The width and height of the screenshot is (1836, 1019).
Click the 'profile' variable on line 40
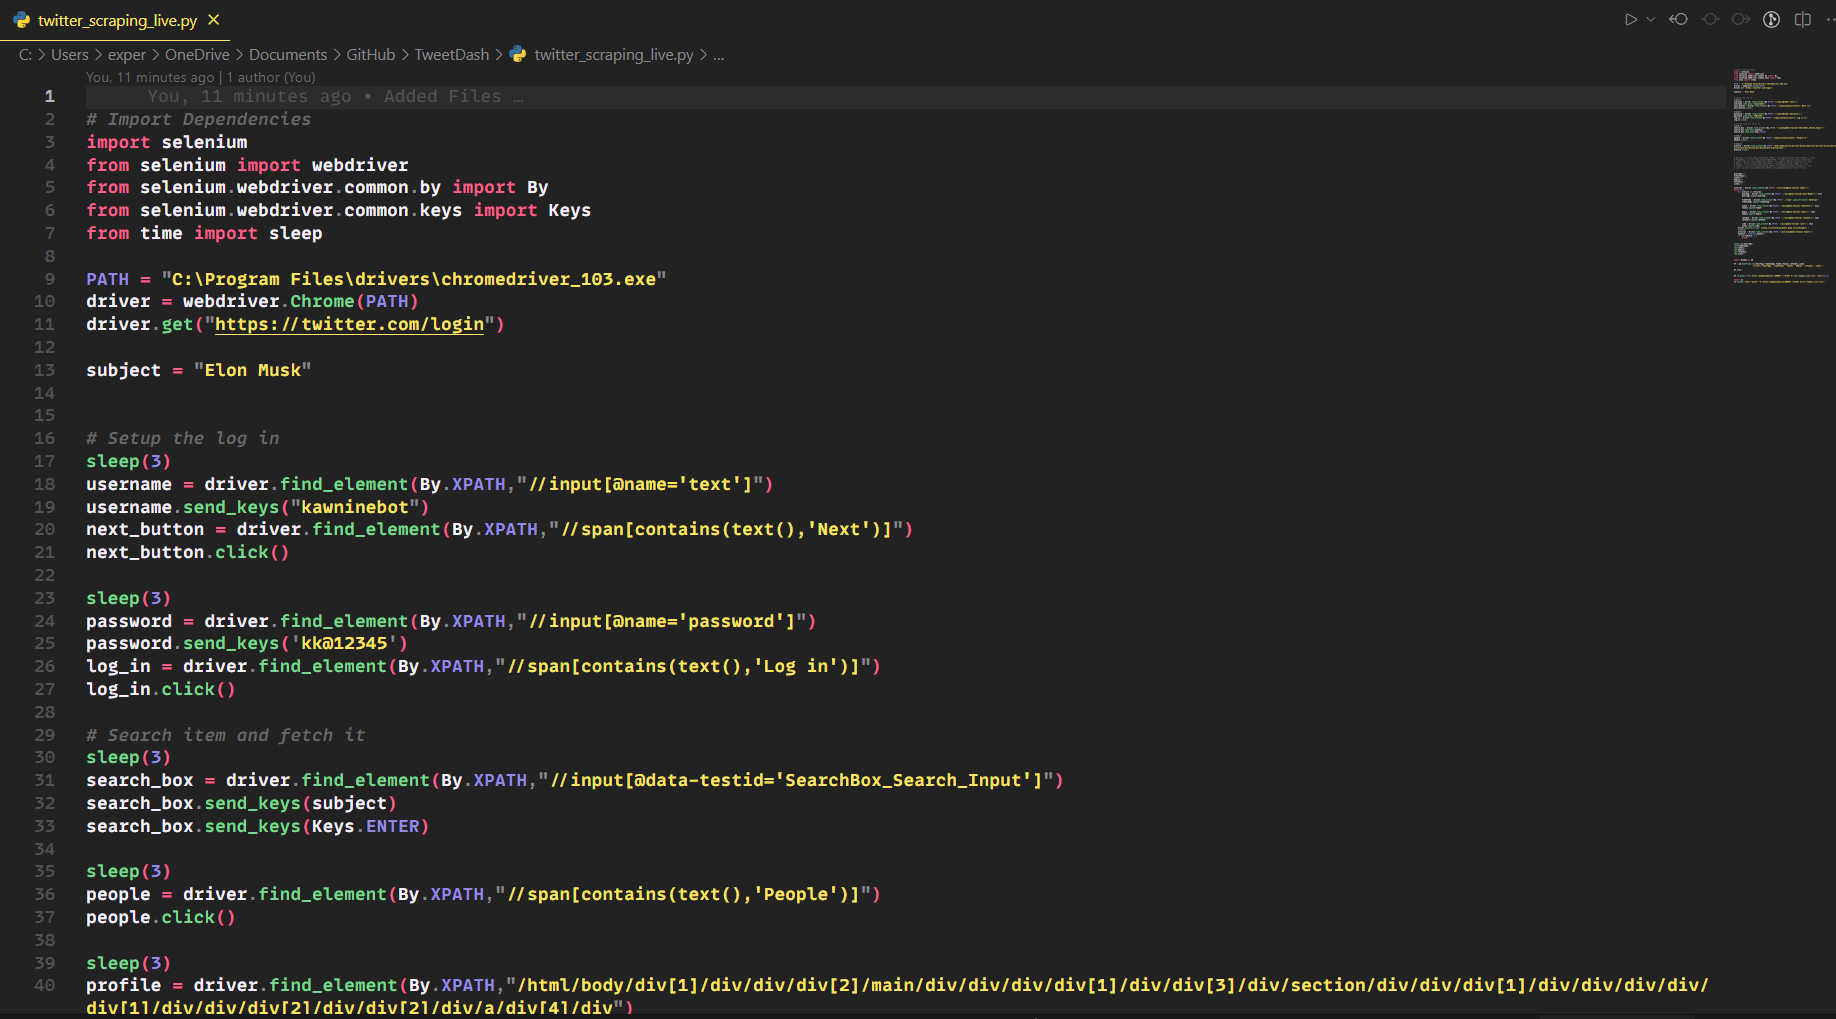[x=124, y=985]
